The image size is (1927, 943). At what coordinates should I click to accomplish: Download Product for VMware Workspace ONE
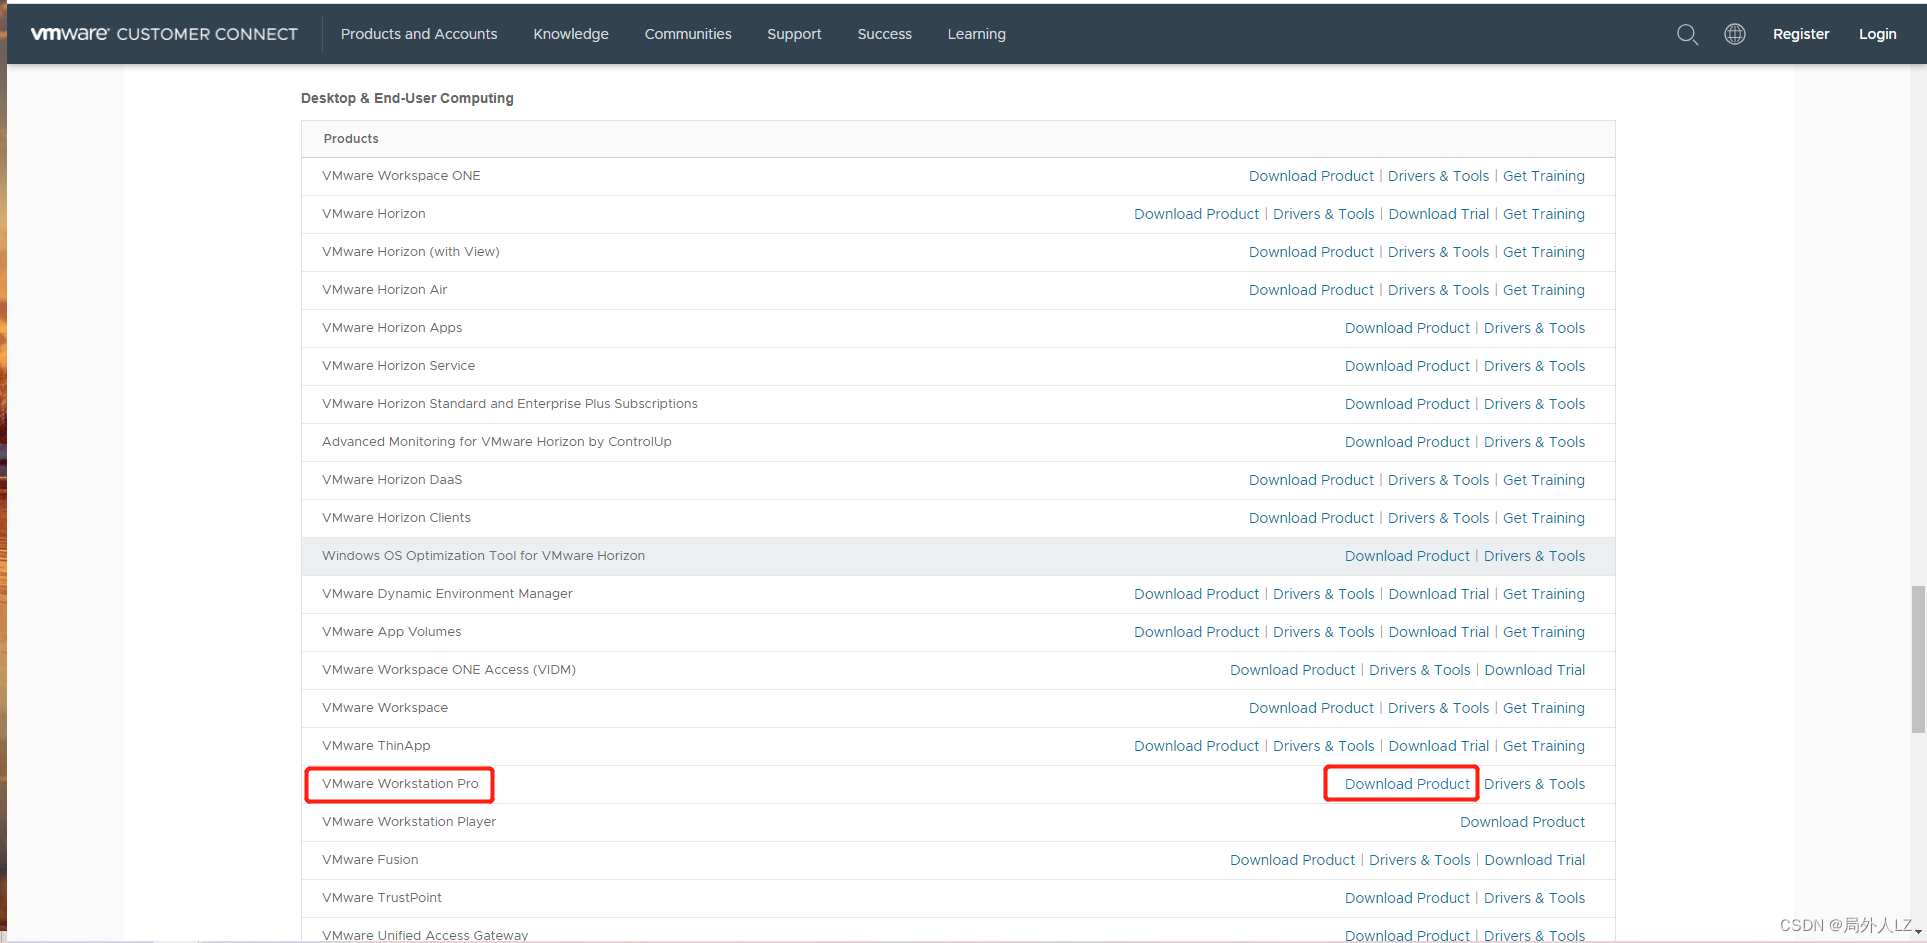pos(1311,176)
